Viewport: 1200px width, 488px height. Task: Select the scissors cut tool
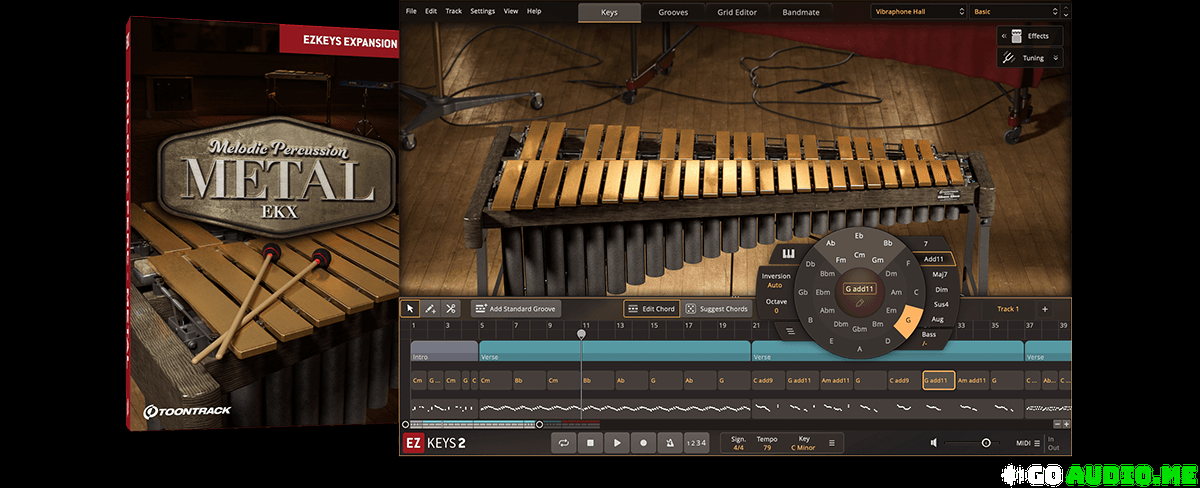451,309
